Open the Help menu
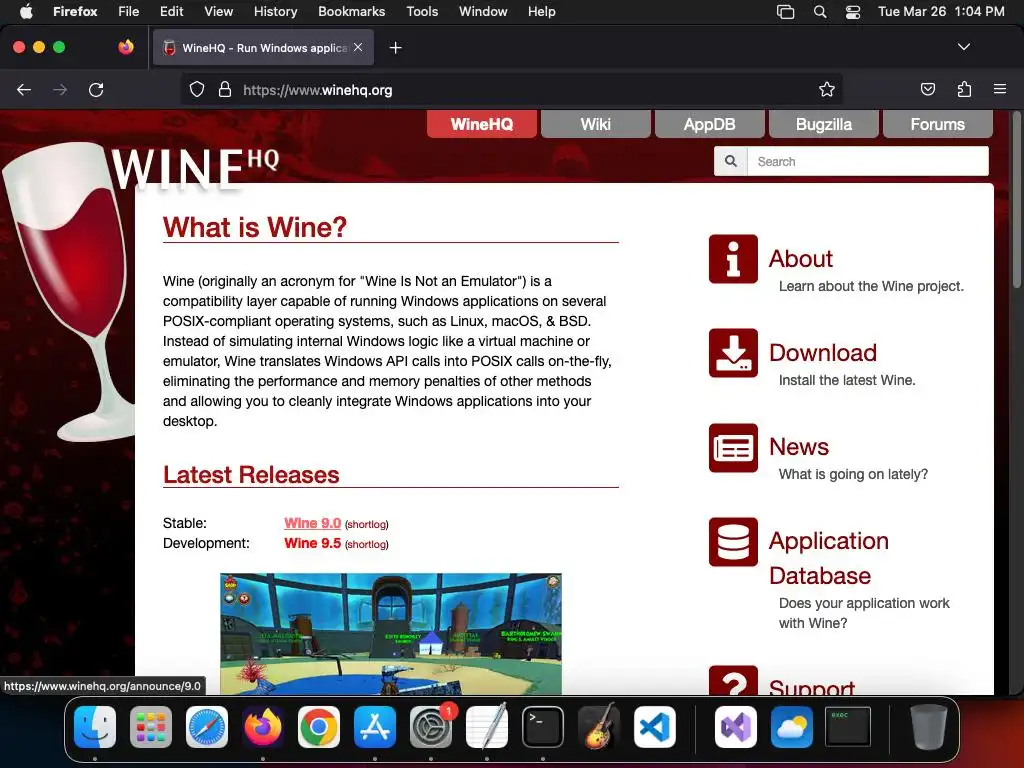This screenshot has width=1024, height=768. [541, 11]
